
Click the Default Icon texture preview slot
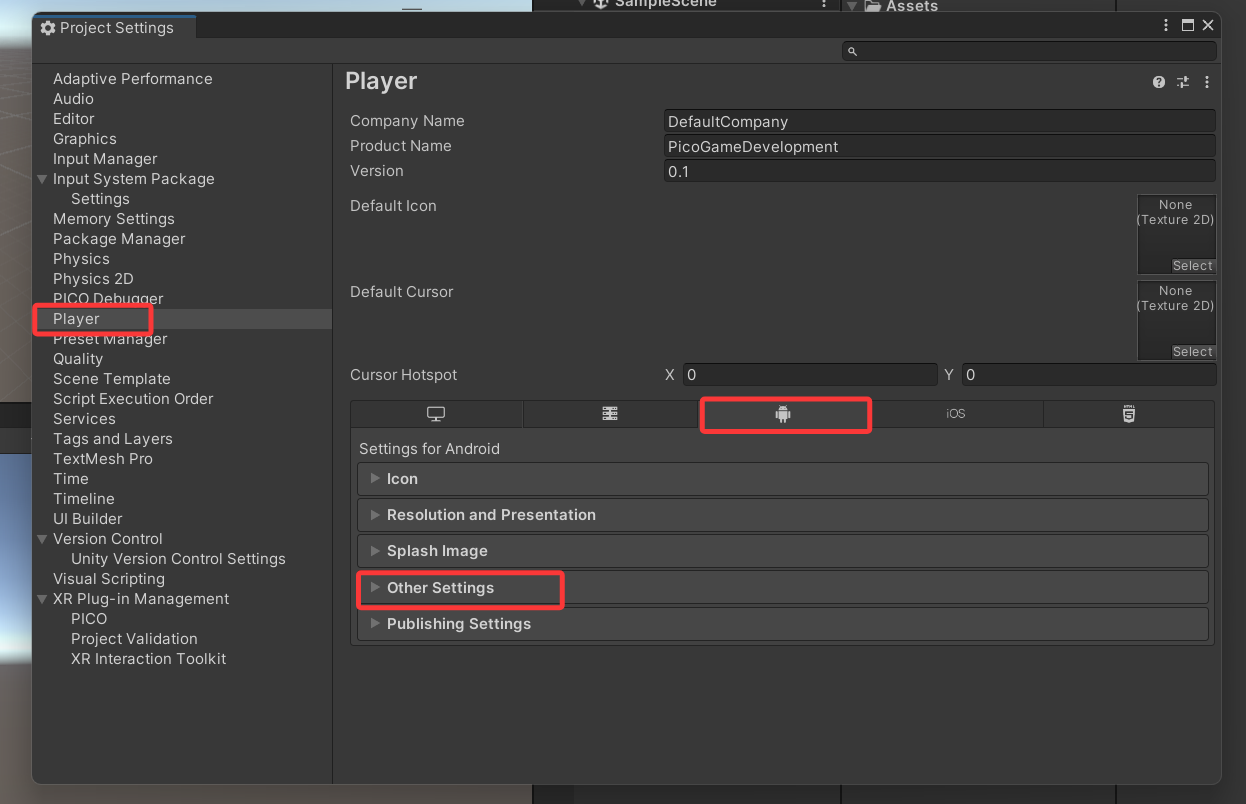click(1176, 234)
